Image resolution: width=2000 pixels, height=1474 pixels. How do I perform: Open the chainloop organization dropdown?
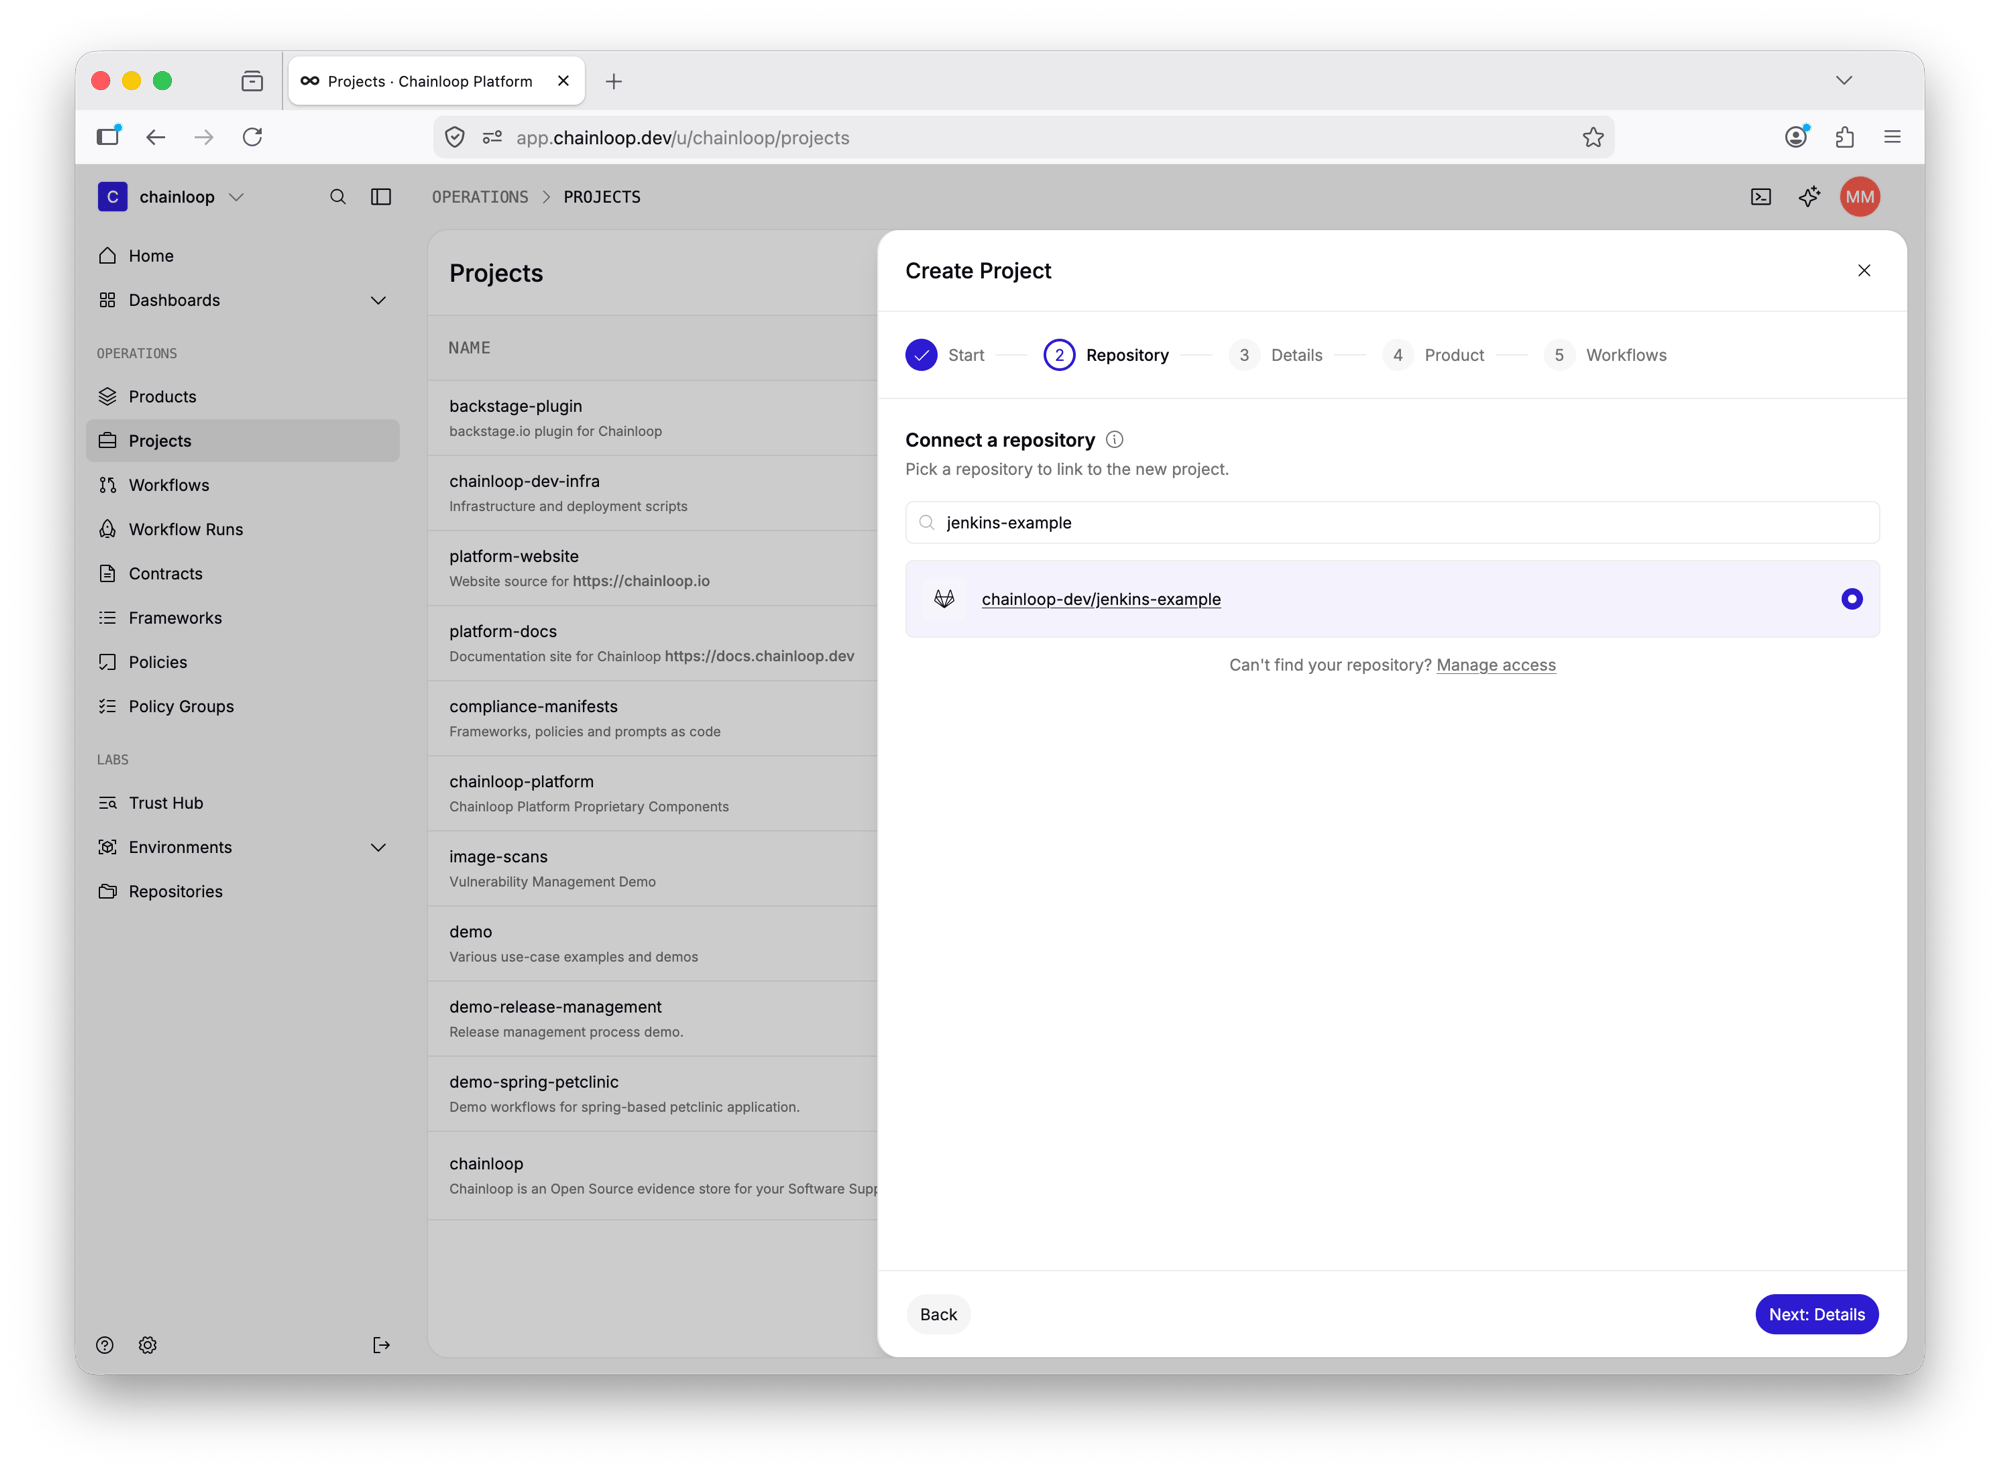pyautogui.click(x=236, y=197)
